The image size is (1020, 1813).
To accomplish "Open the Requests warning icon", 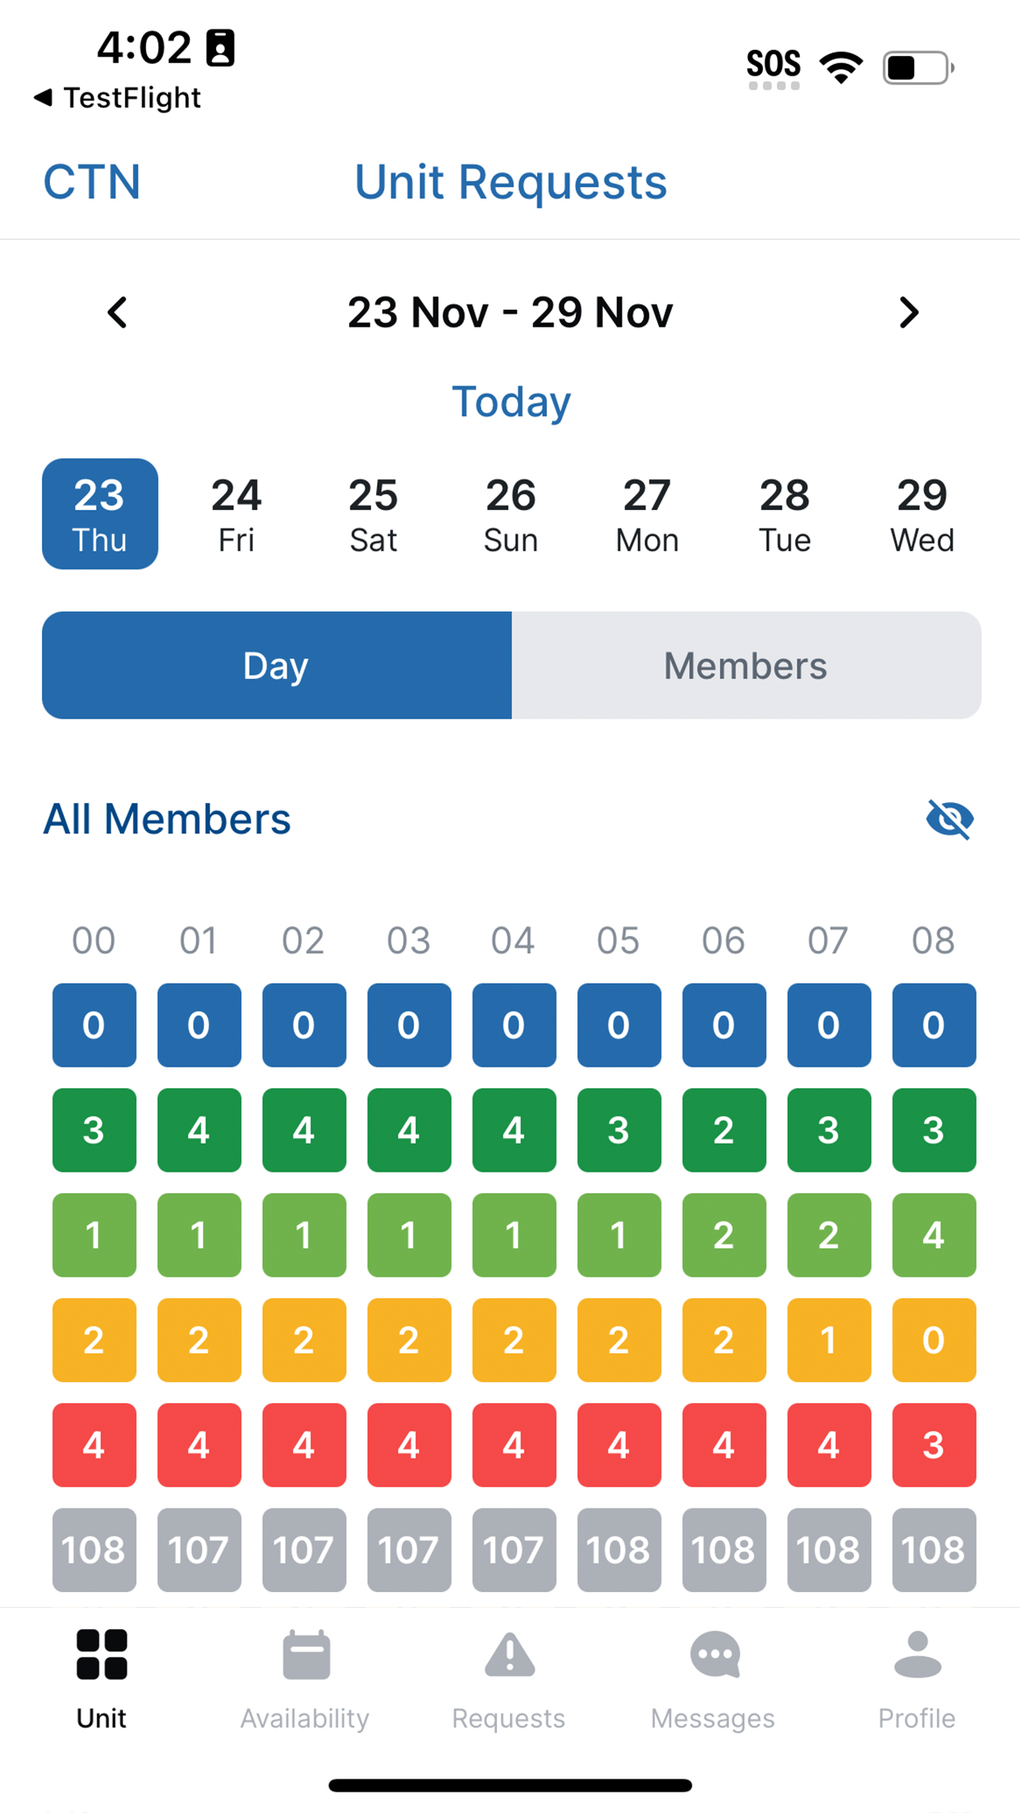I will (509, 1654).
